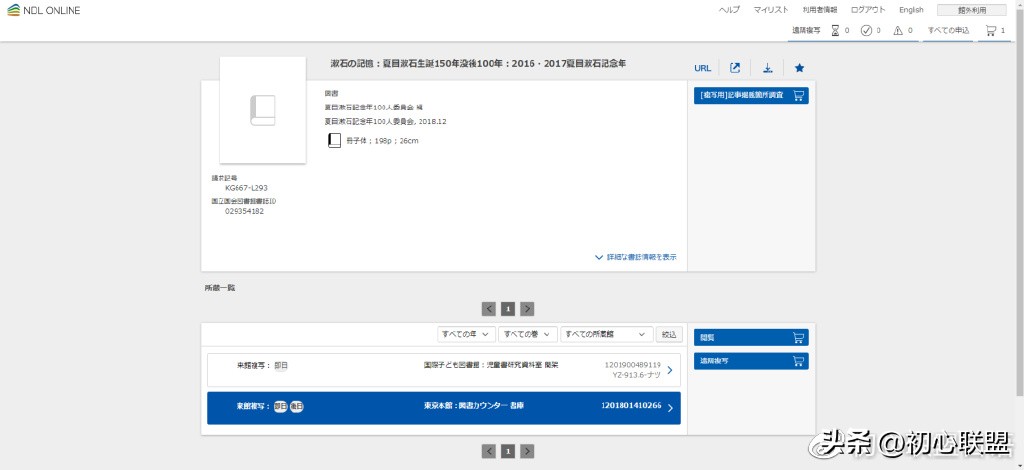1024x470 pixels.
Task: Open 利用者情報 user information
Action: (820, 10)
